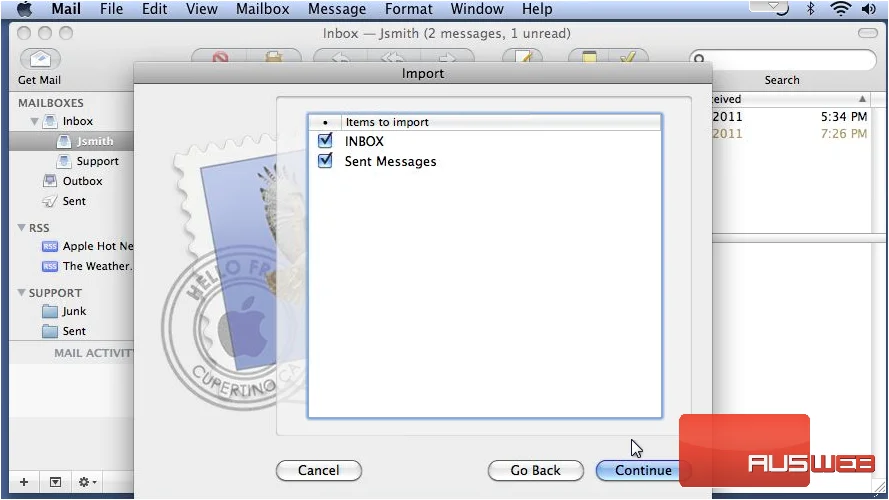This screenshot has width=889, height=500.
Task: Collapse the Inbox disclosure triangle
Action: 34,121
